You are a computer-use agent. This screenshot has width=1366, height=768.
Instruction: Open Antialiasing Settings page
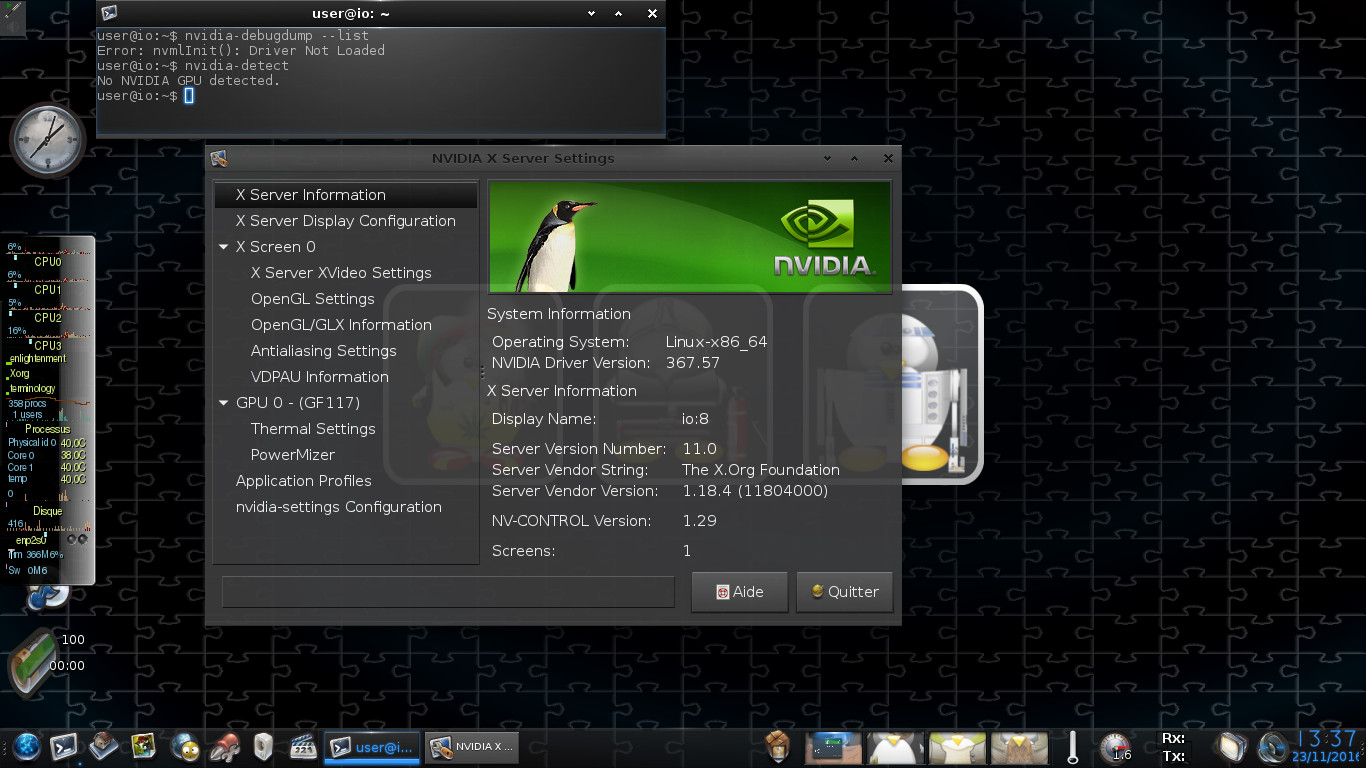pos(324,351)
